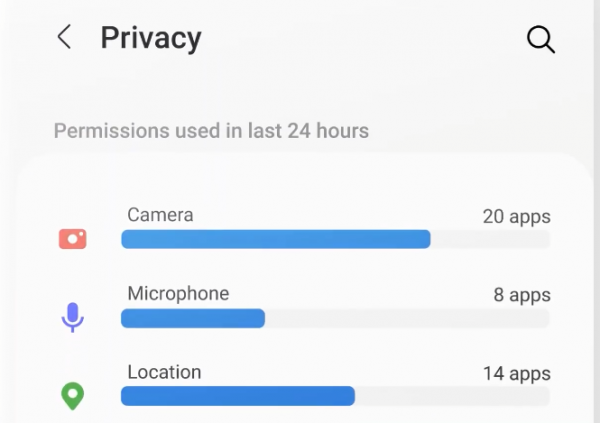Tap the red camera icon
Screen dimensions: 600x423
pos(72,238)
